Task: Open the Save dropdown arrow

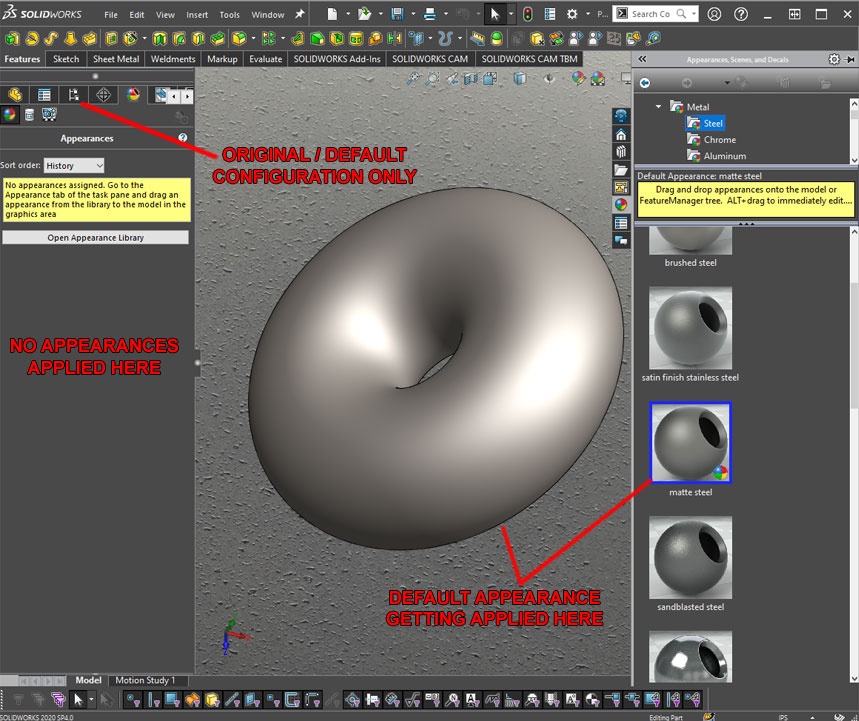Action: [x=413, y=14]
